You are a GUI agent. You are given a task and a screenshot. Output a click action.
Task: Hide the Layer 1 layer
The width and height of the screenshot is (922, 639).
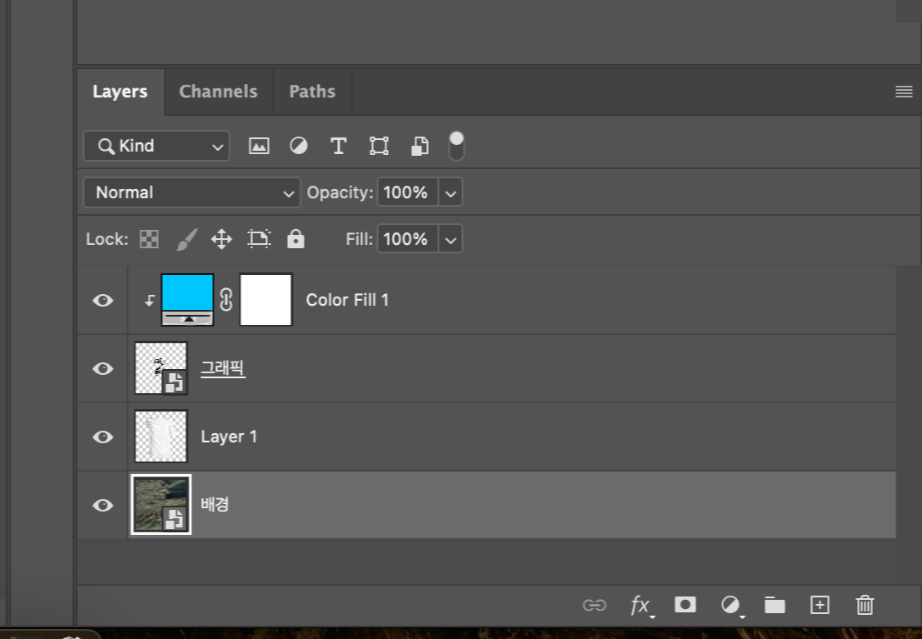[103, 437]
